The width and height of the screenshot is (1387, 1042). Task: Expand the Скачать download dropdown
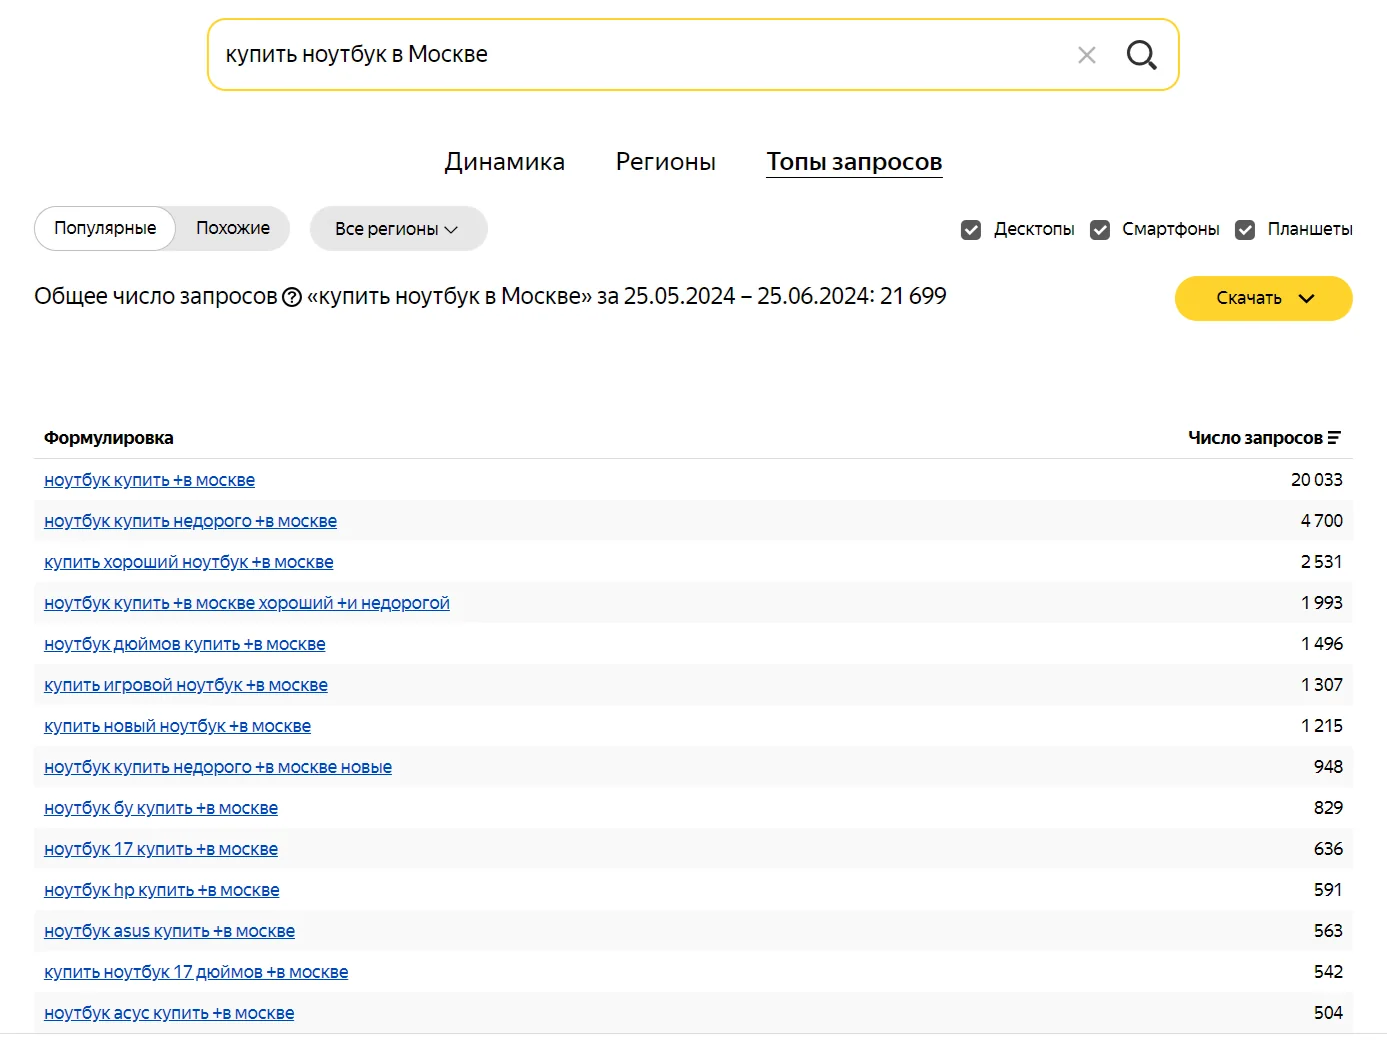[1263, 298]
